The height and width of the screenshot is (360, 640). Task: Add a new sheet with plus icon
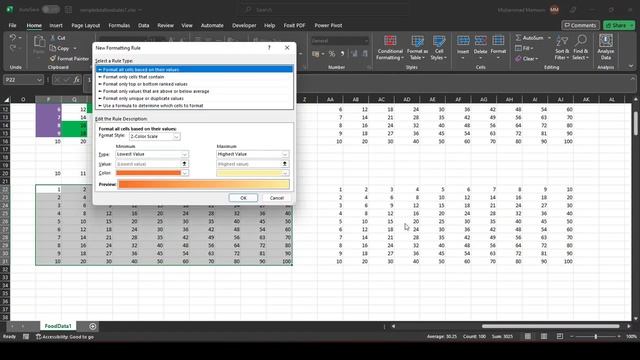[x=93, y=326]
